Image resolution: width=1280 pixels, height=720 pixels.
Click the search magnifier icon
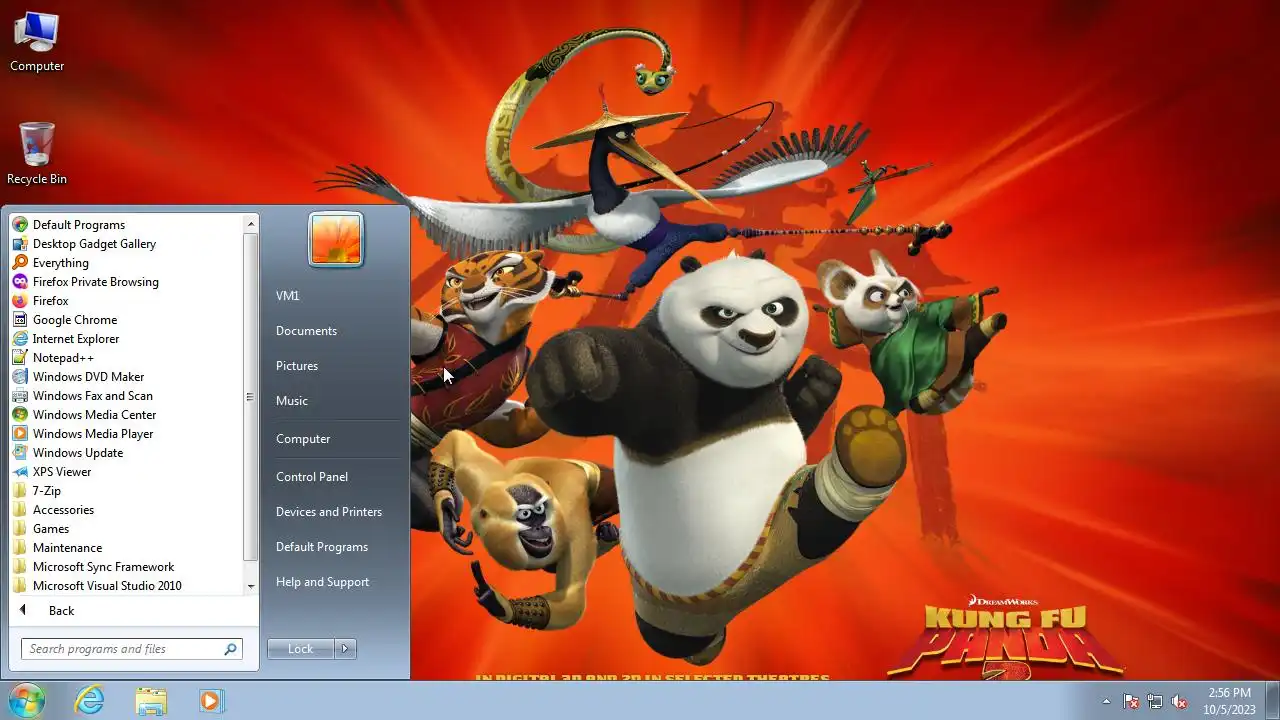pyautogui.click(x=231, y=649)
